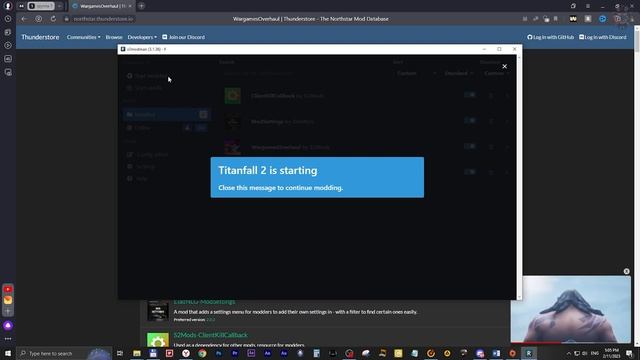Open the Developers dropdown on Thunderstore
The image size is (640, 360).
click(142, 37)
